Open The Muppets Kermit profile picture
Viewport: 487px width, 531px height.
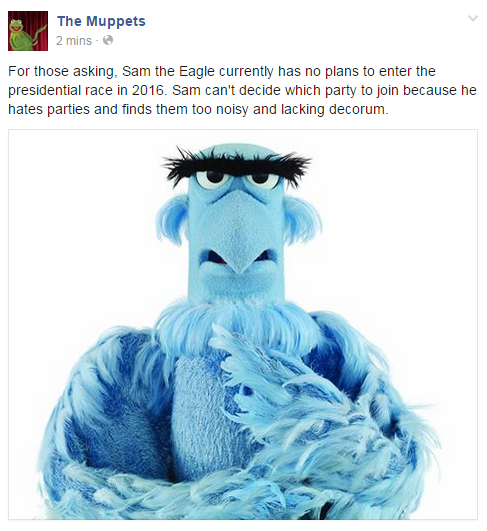tap(28, 31)
